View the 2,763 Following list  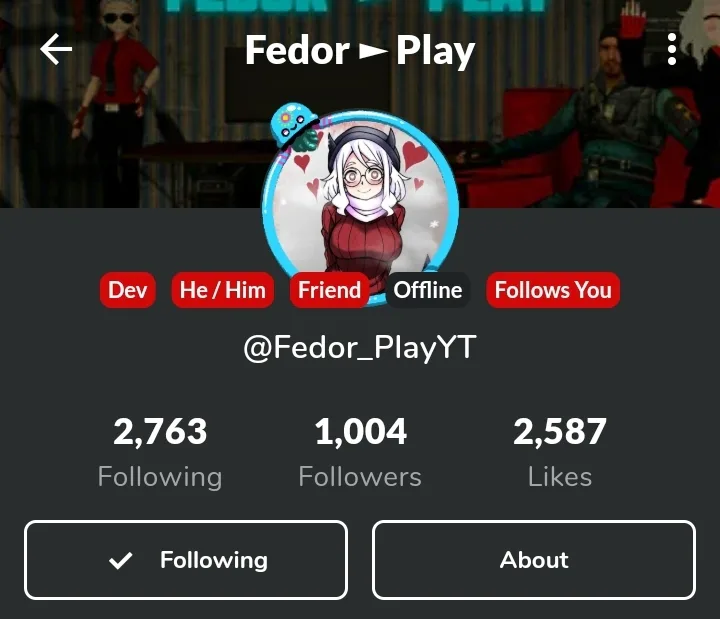click(160, 452)
